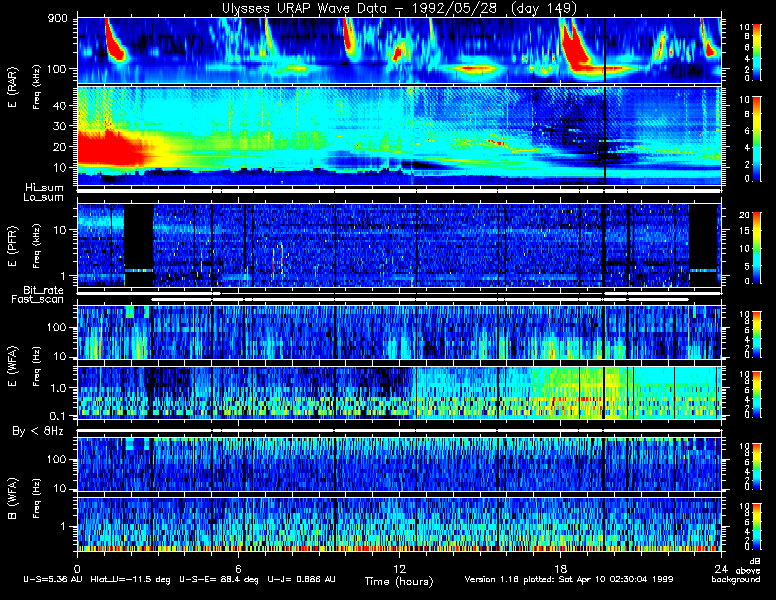
Task: Click the 'Freq (Hz)' label beside B (WFA)
Action: (x=36, y=499)
